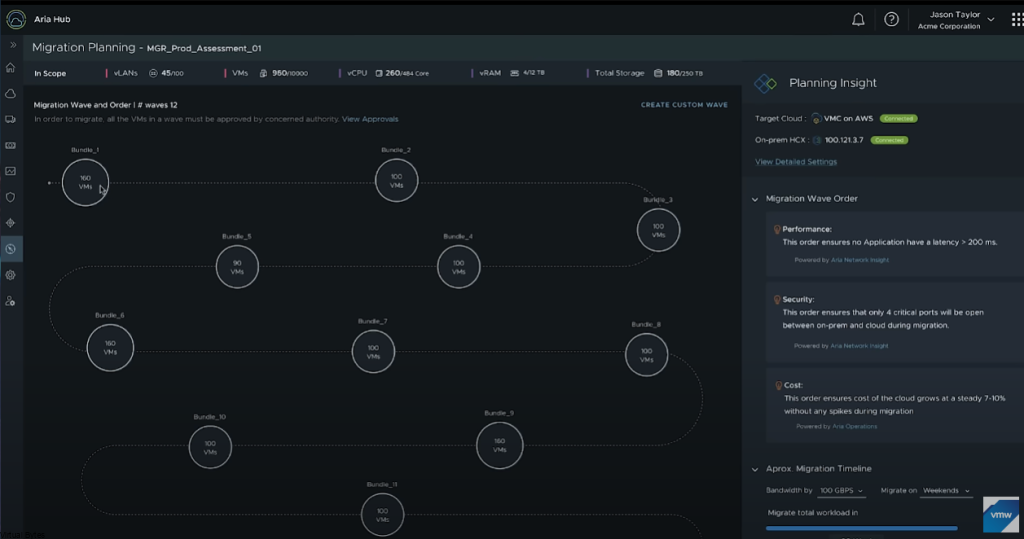Image resolution: width=1024 pixels, height=539 pixels.
Task: Open the help question mark icon
Action: tap(891, 20)
